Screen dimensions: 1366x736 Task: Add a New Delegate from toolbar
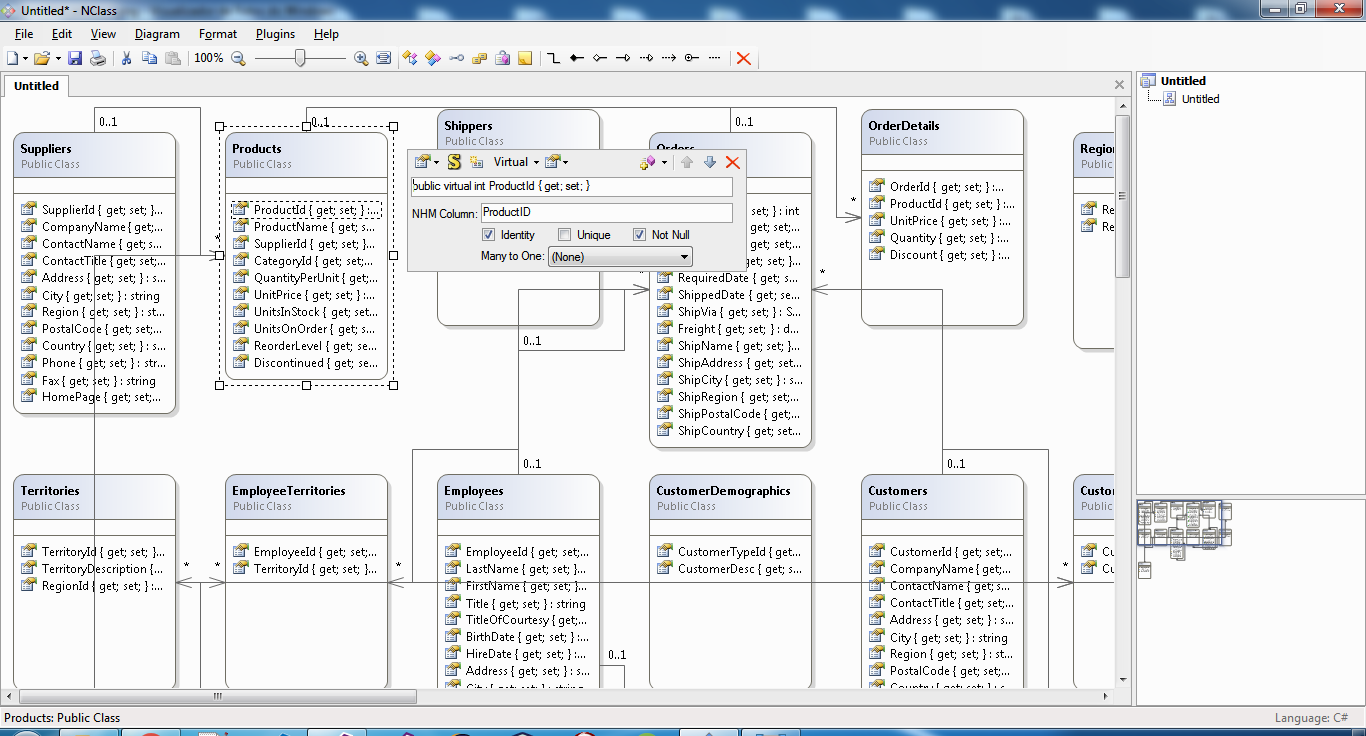pos(503,58)
